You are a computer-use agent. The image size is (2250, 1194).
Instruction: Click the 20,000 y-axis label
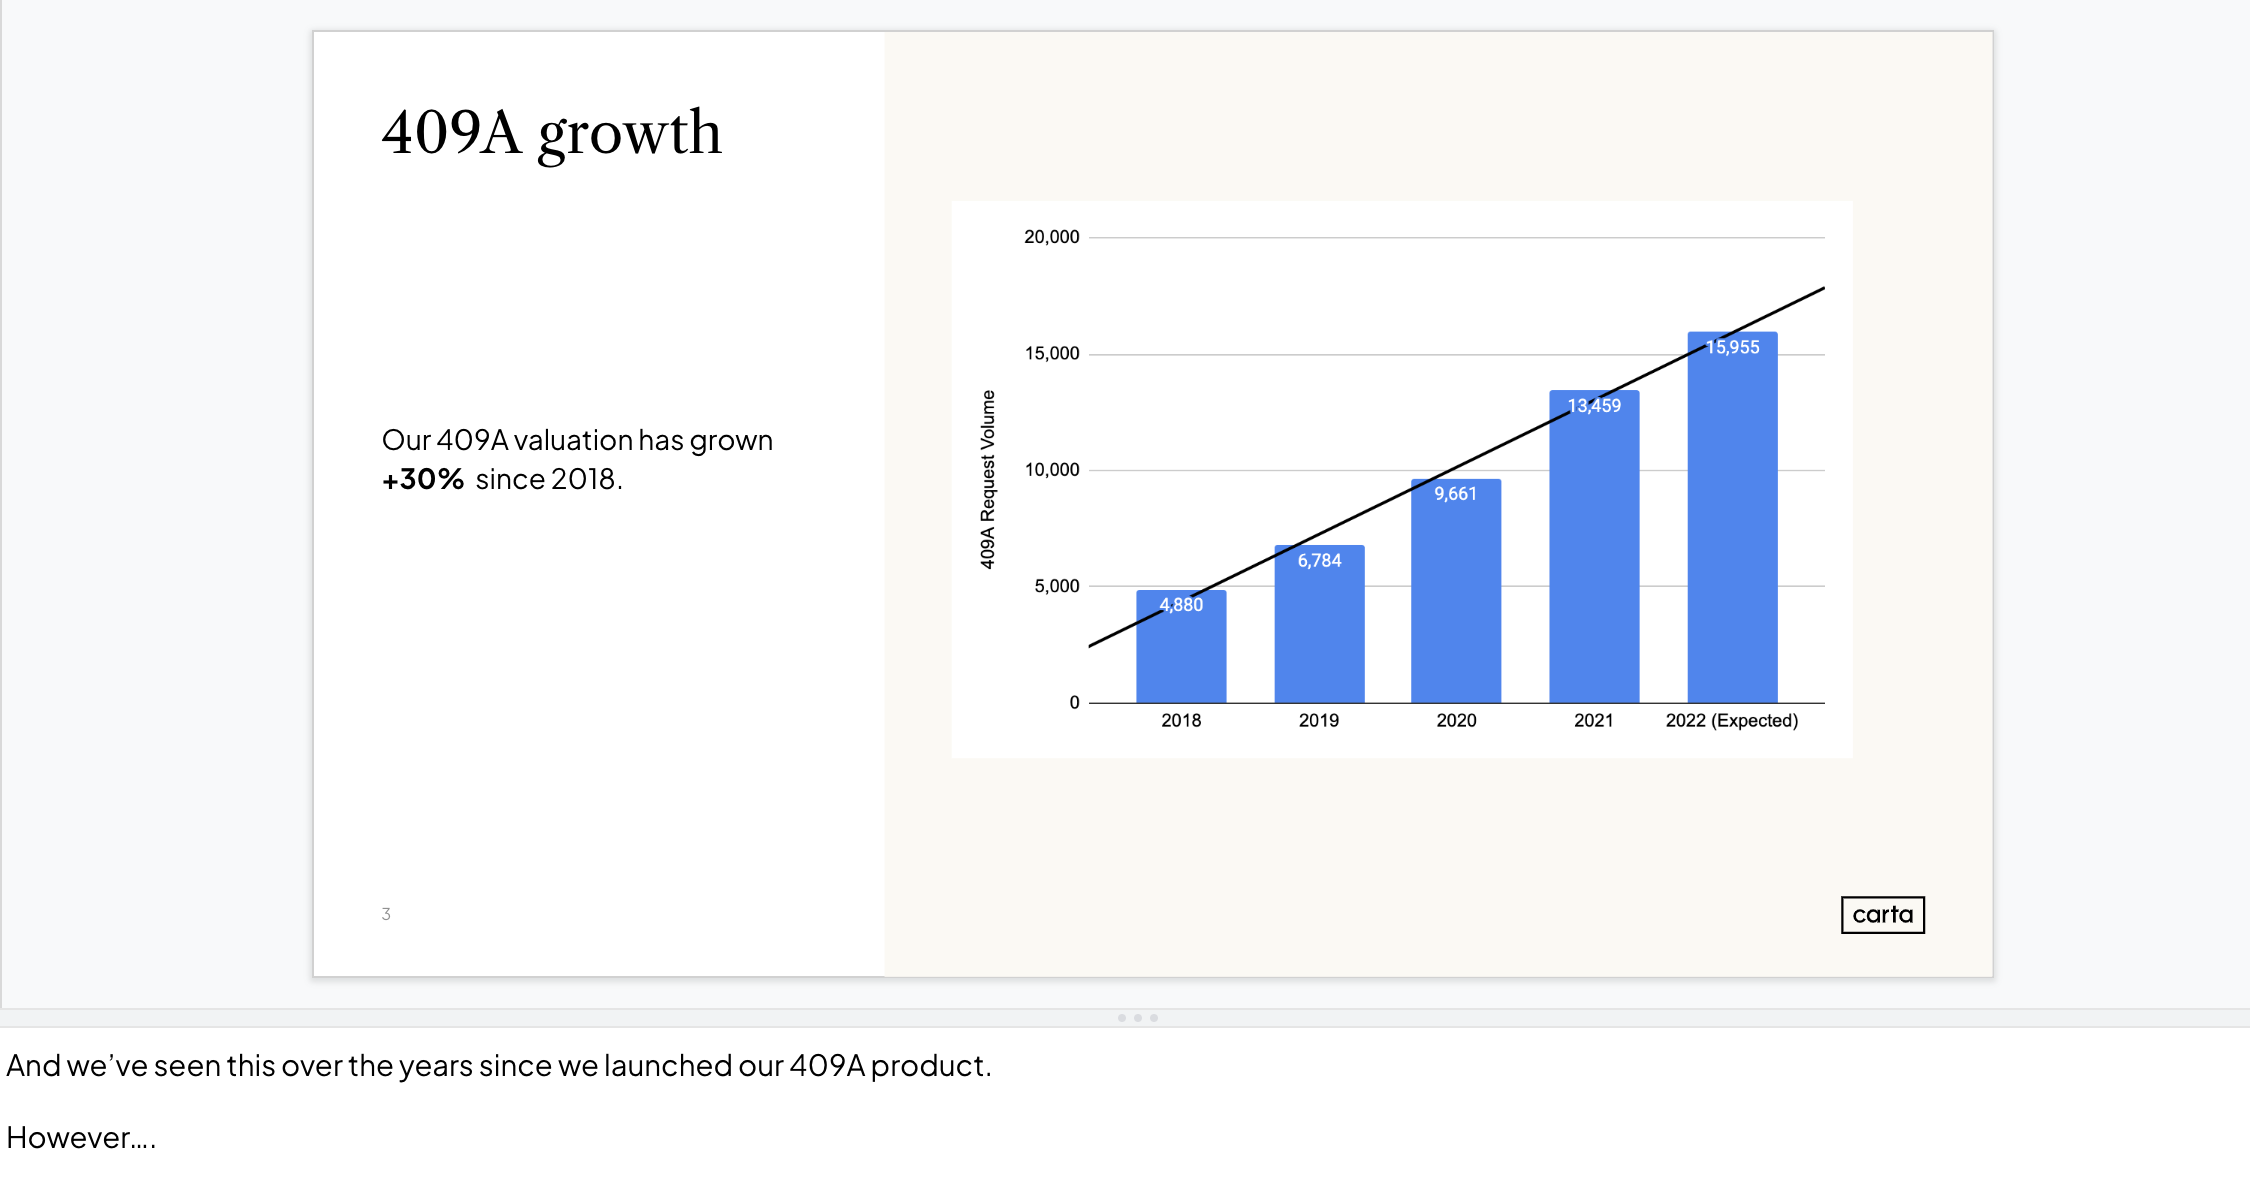point(1051,237)
